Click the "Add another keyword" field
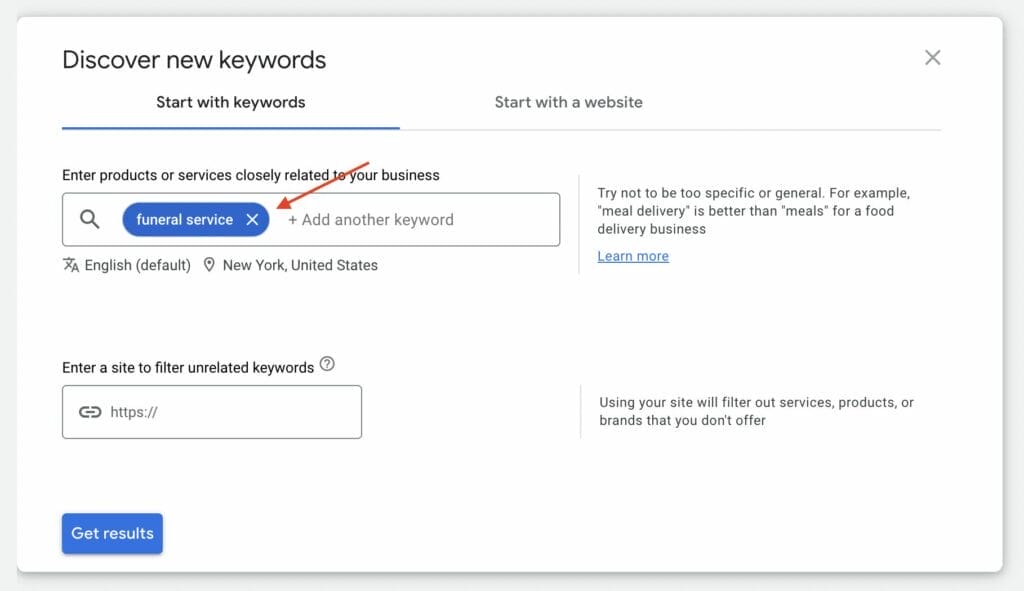 [380, 219]
